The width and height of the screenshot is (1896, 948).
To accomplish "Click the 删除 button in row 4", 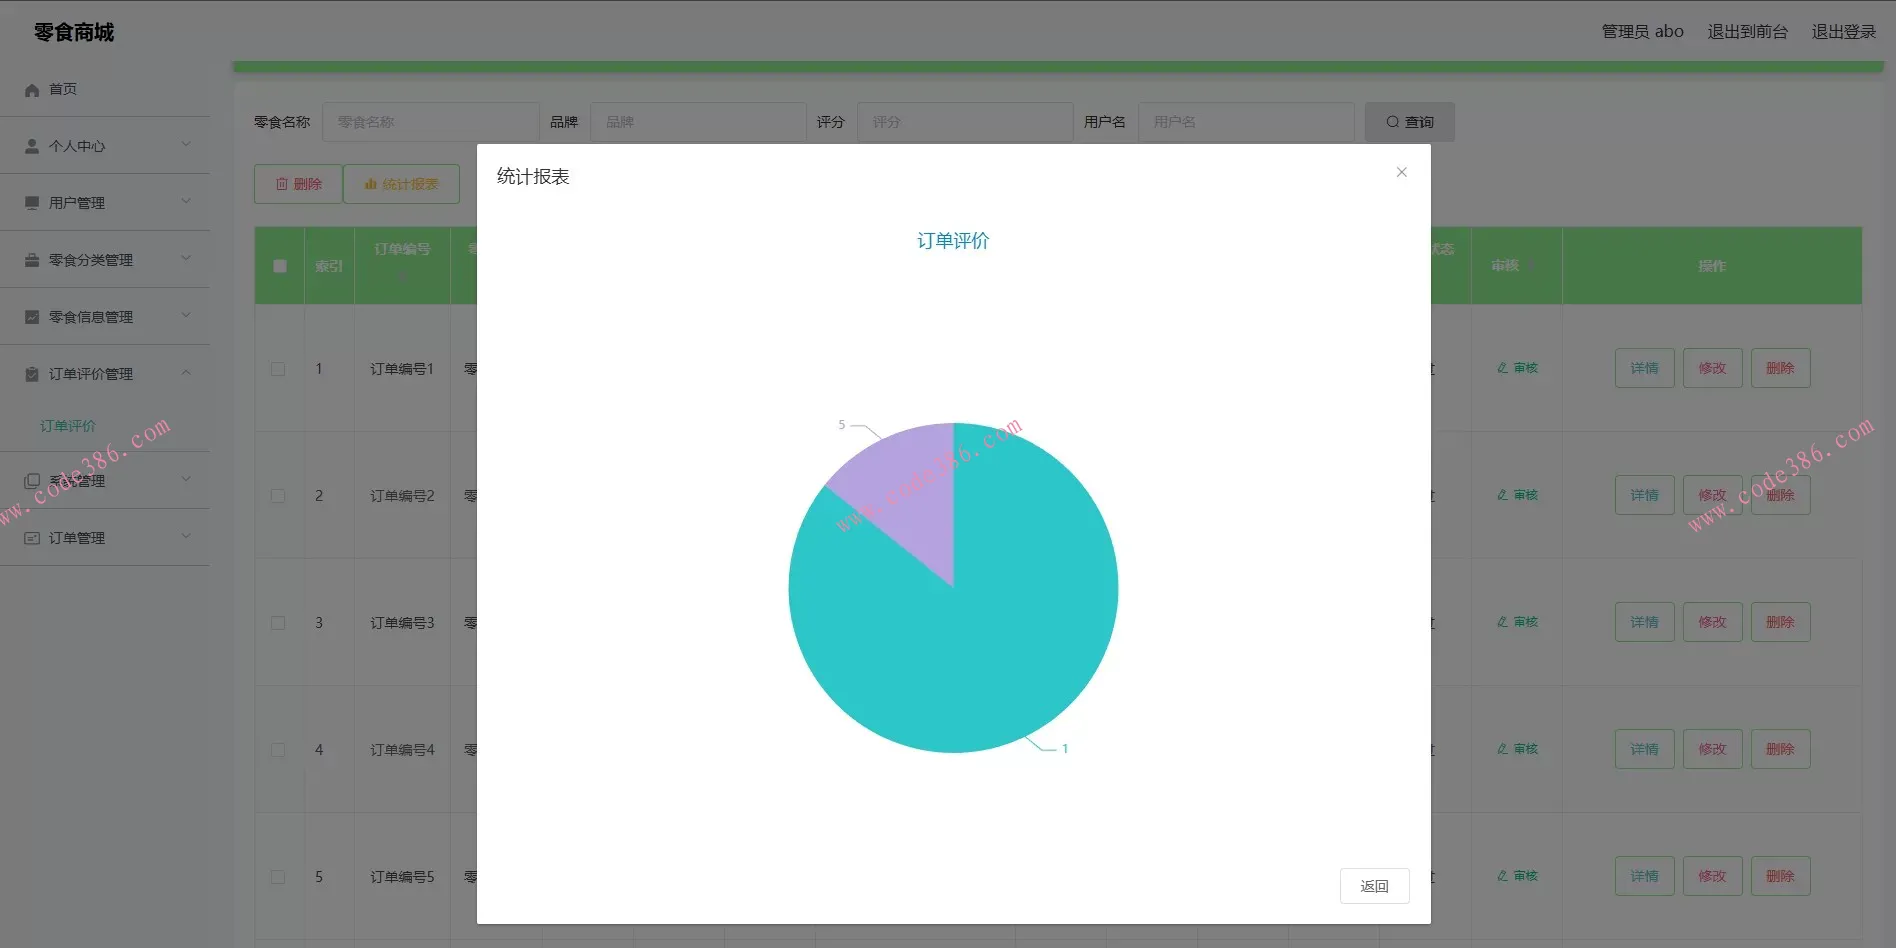I will coord(1780,749).
